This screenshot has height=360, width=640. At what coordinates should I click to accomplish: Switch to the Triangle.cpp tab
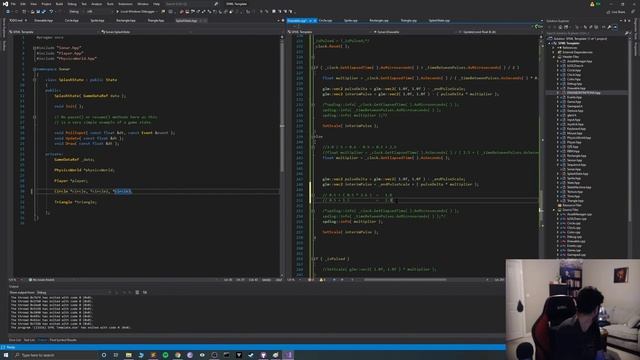click(x=409, y=20)
